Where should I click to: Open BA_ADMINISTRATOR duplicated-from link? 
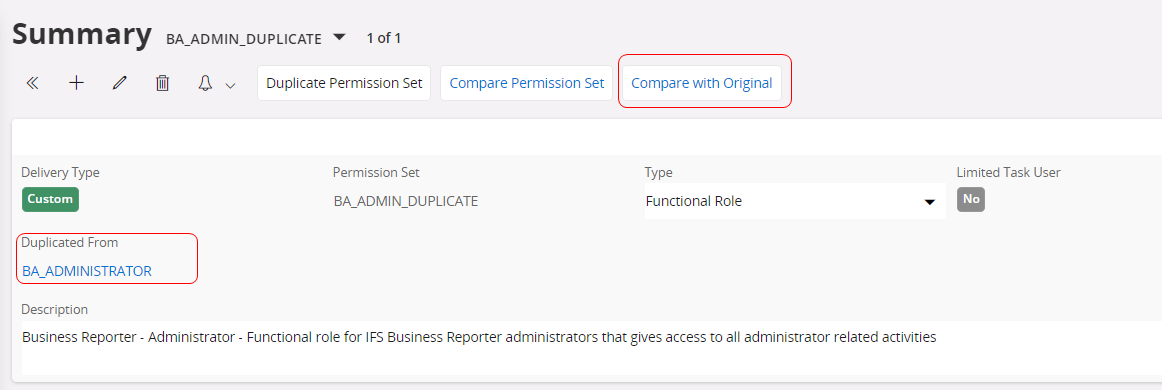tap(87, 271)
